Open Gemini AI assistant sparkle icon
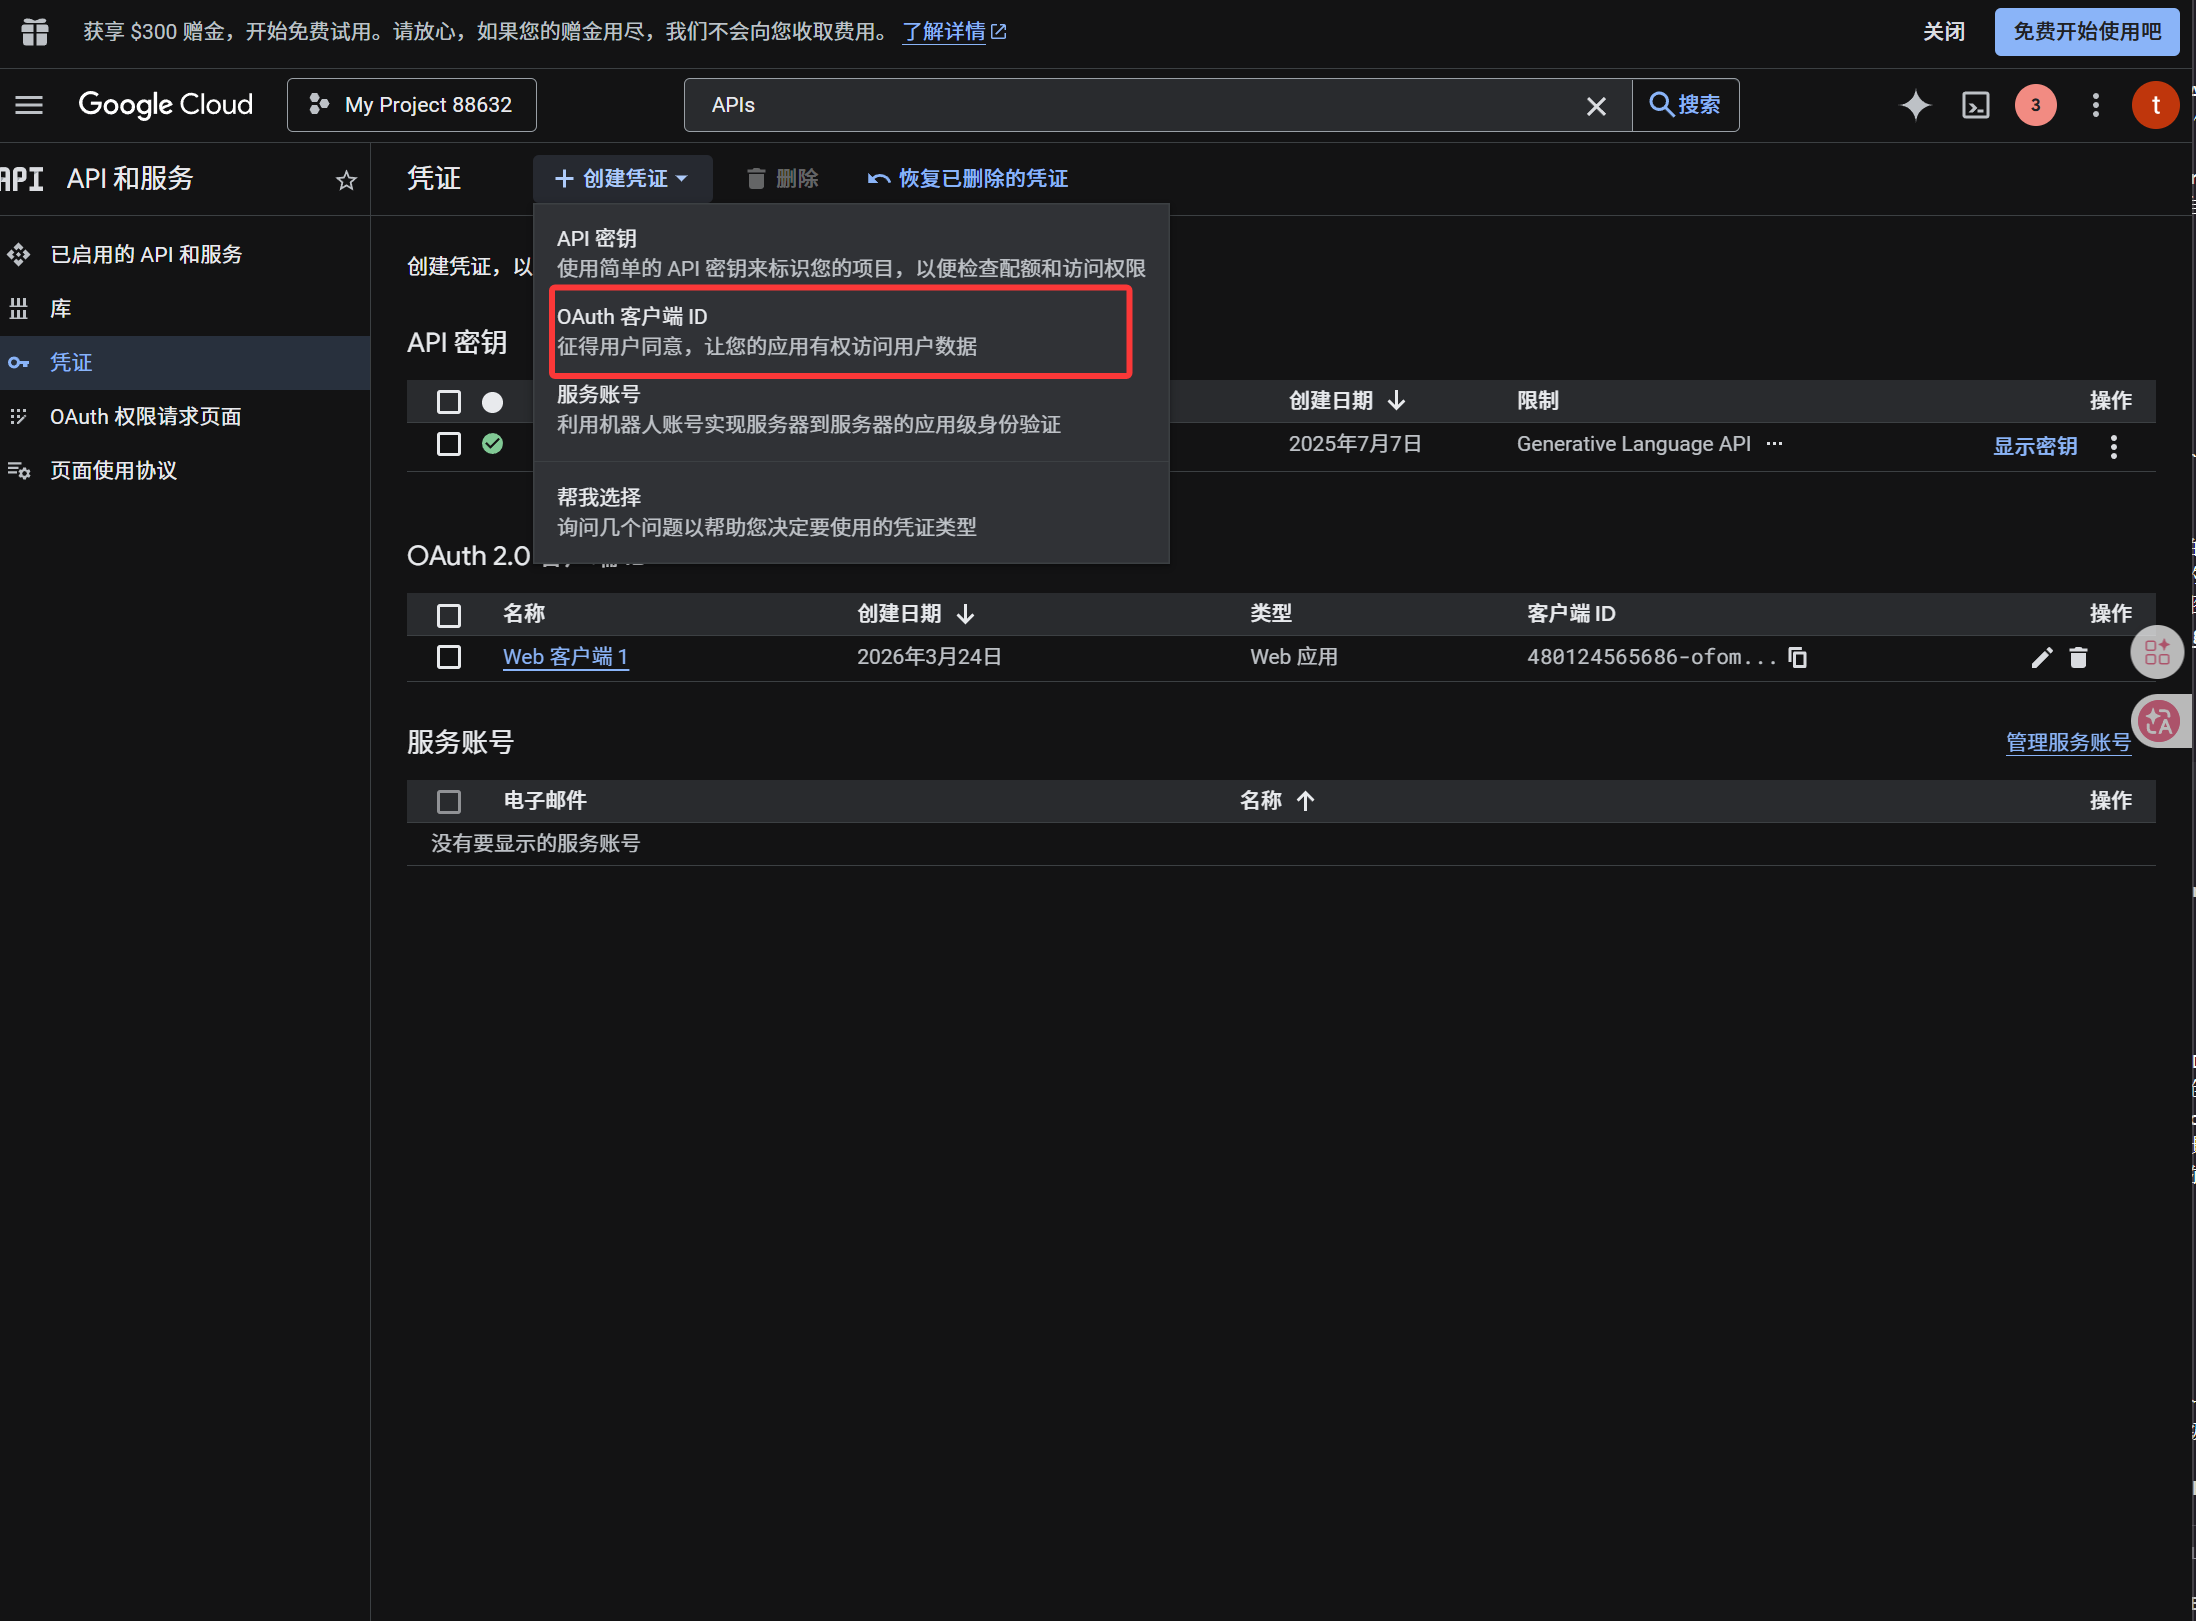This screenshot has width=2196, height=1621. [1915, 105]
